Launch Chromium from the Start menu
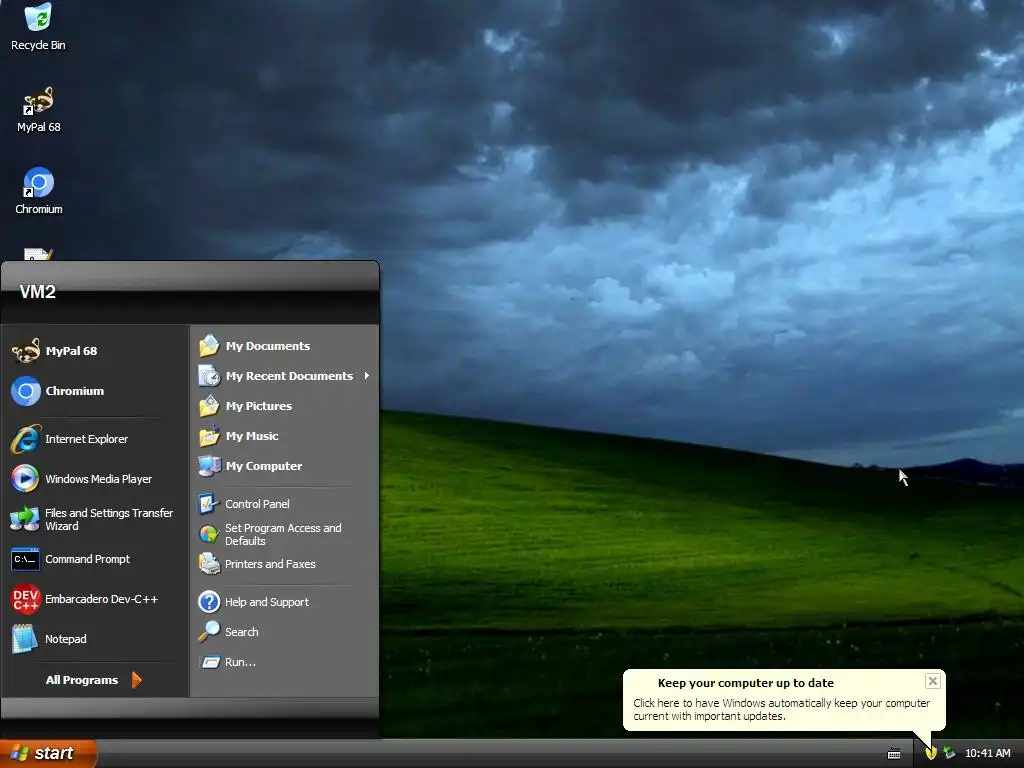Viewport: 1024px width, 768px height. 95,391
